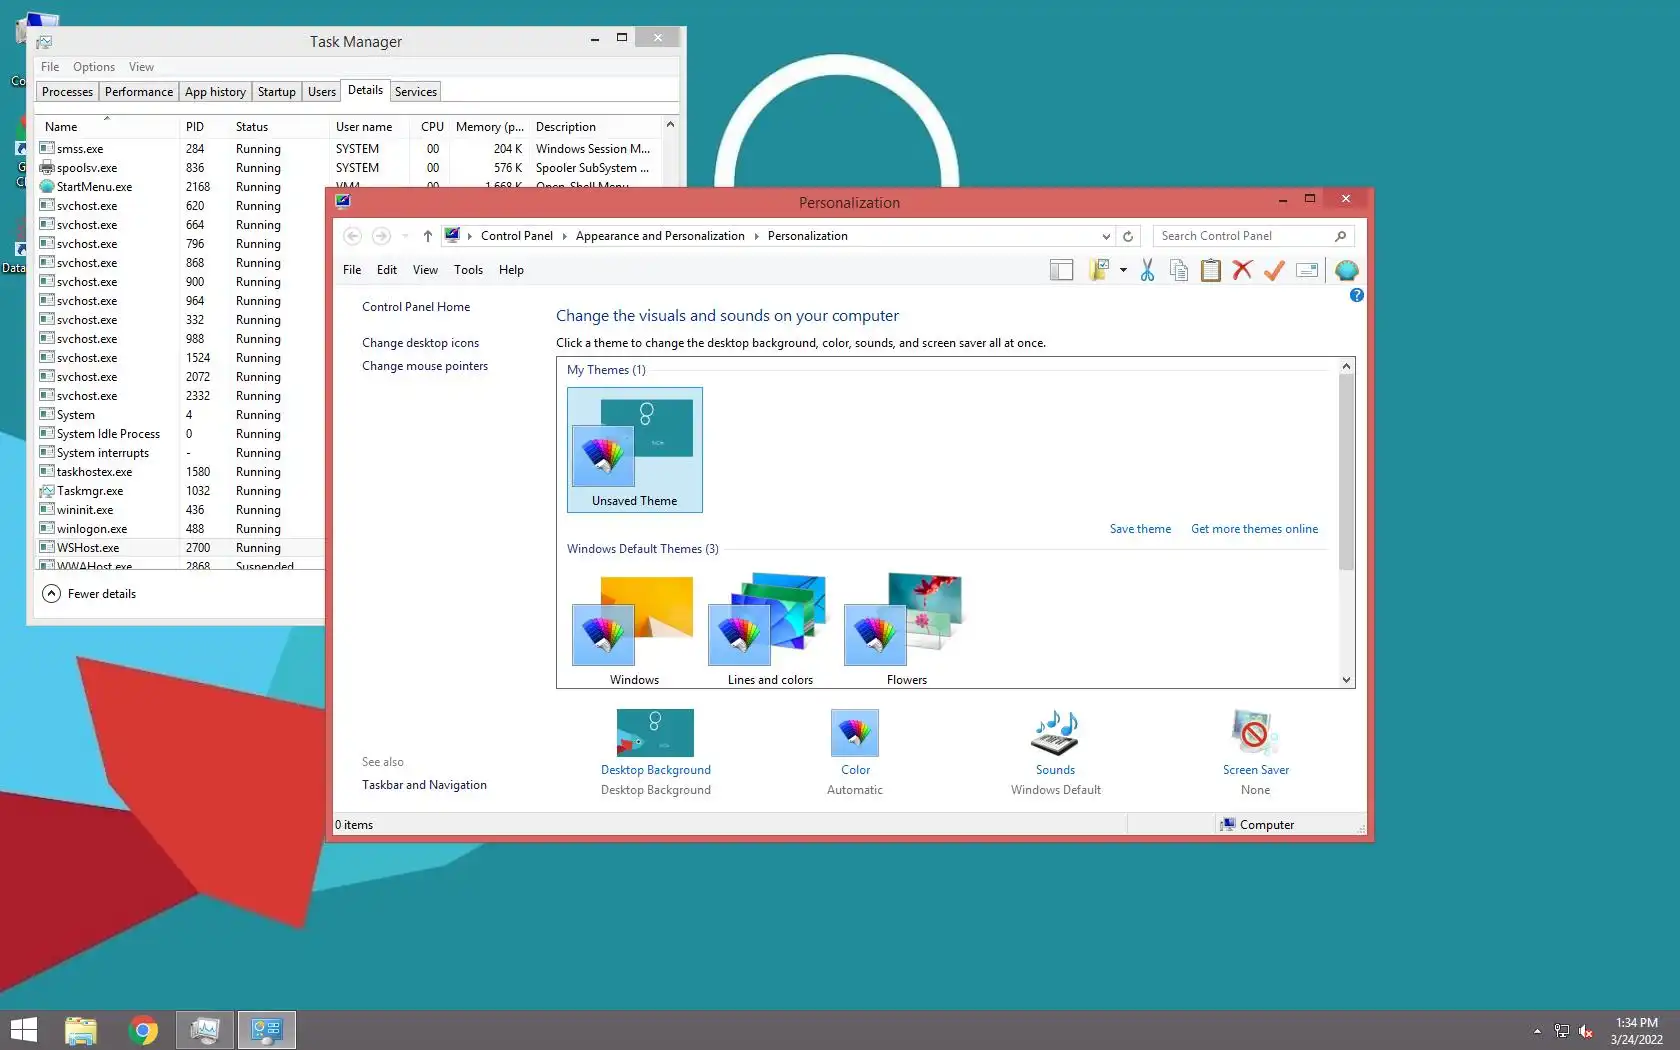Open the view settings dropdown arrow

tap(1123, 270)
